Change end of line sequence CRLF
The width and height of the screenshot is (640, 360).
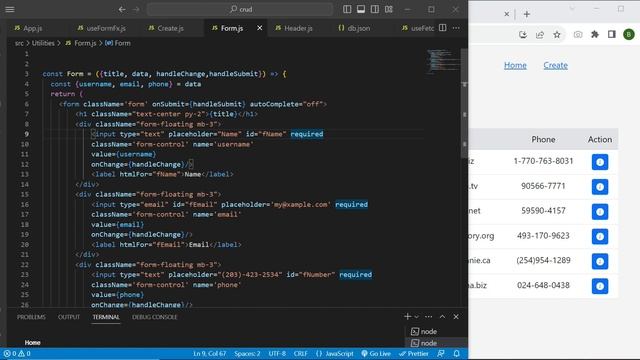(x=300, y=353)
